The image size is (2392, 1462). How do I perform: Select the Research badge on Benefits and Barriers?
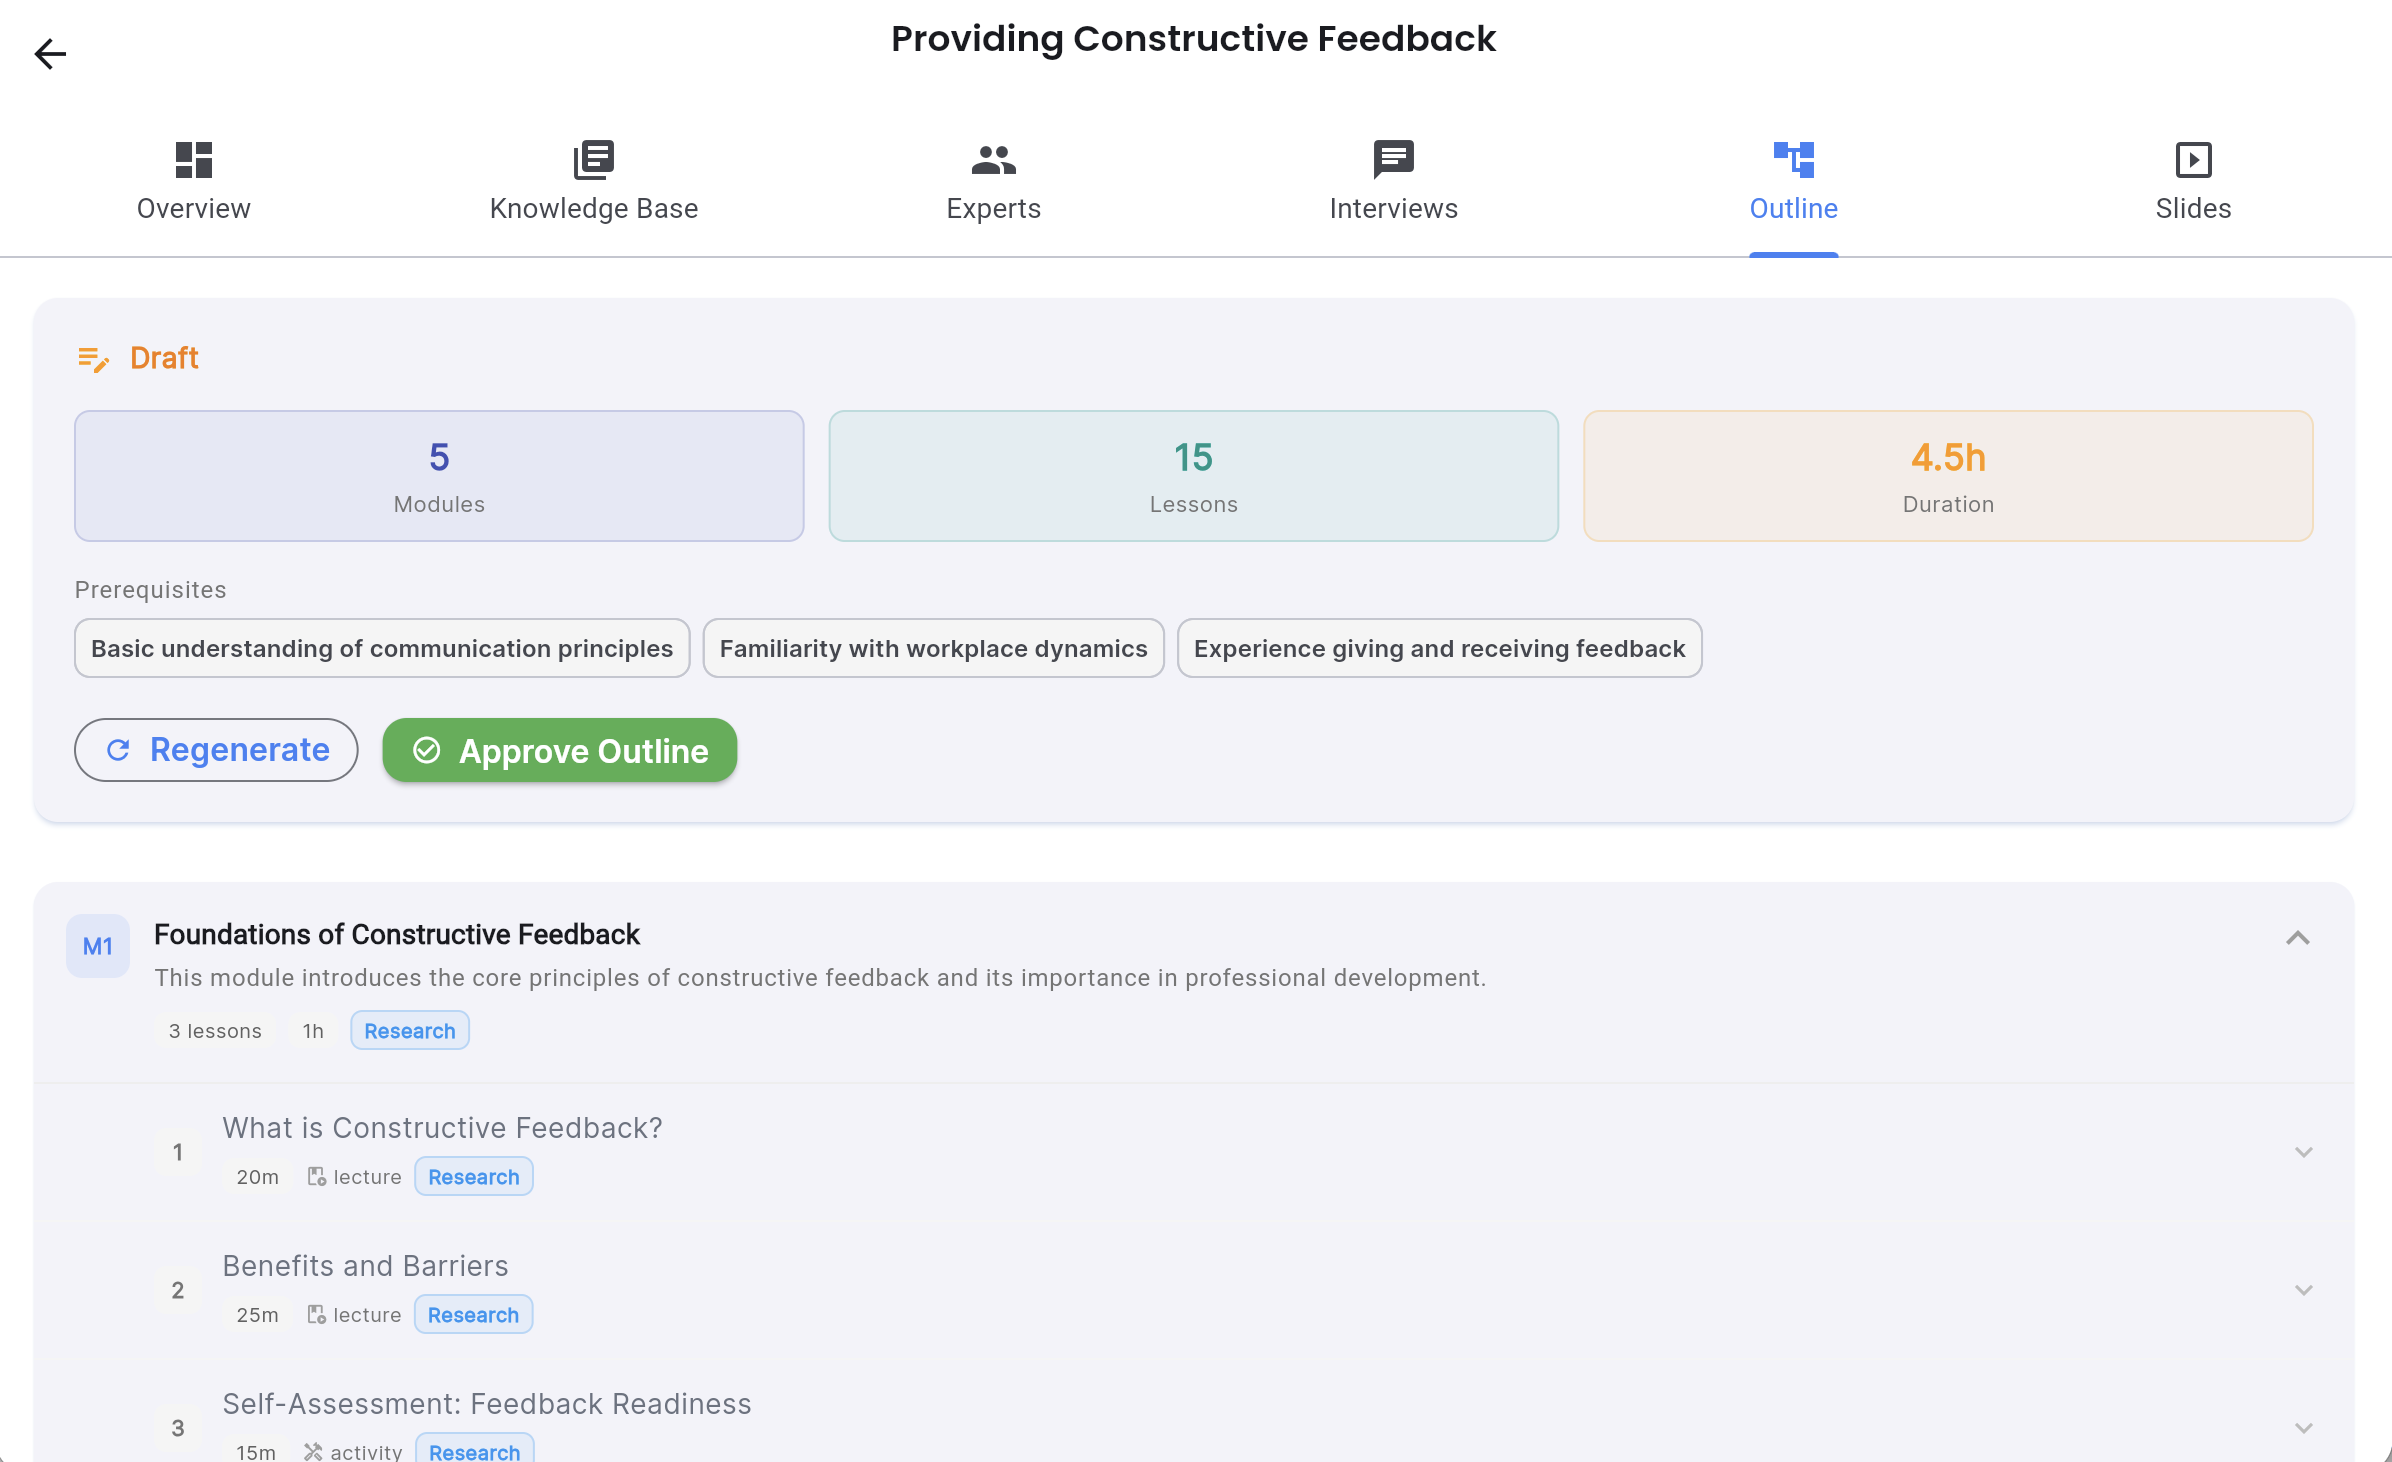tap(473, 1314)
